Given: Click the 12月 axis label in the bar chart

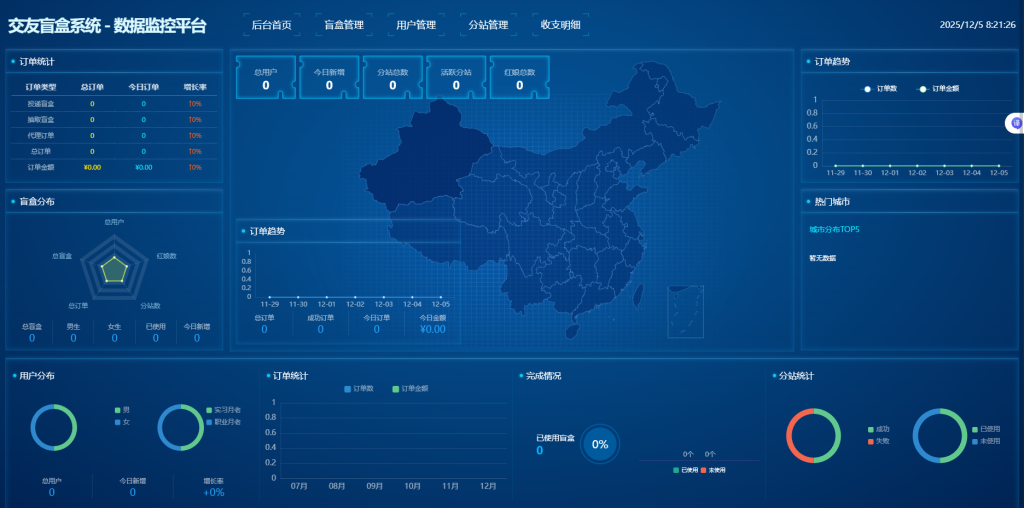Looking at the screenshot, I should [x=487, y=486].
